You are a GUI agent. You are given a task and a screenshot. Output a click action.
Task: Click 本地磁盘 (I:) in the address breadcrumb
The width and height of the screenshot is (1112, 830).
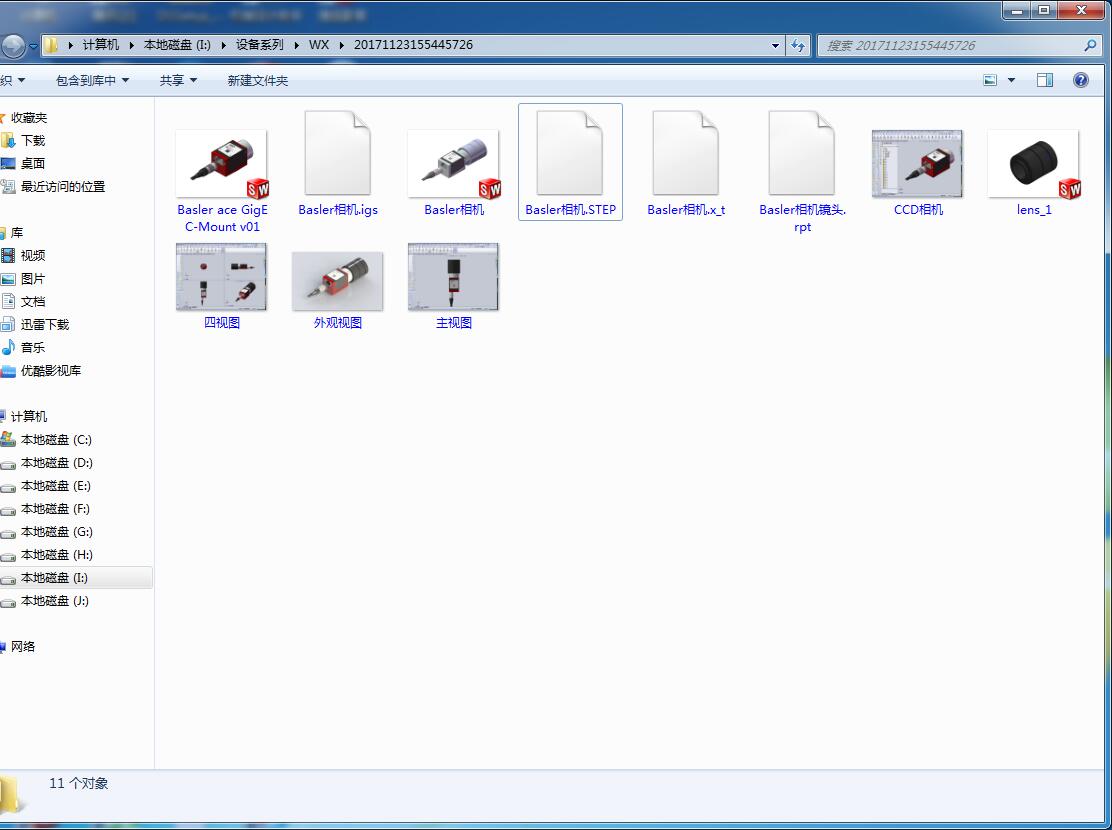tap(177, 45)
